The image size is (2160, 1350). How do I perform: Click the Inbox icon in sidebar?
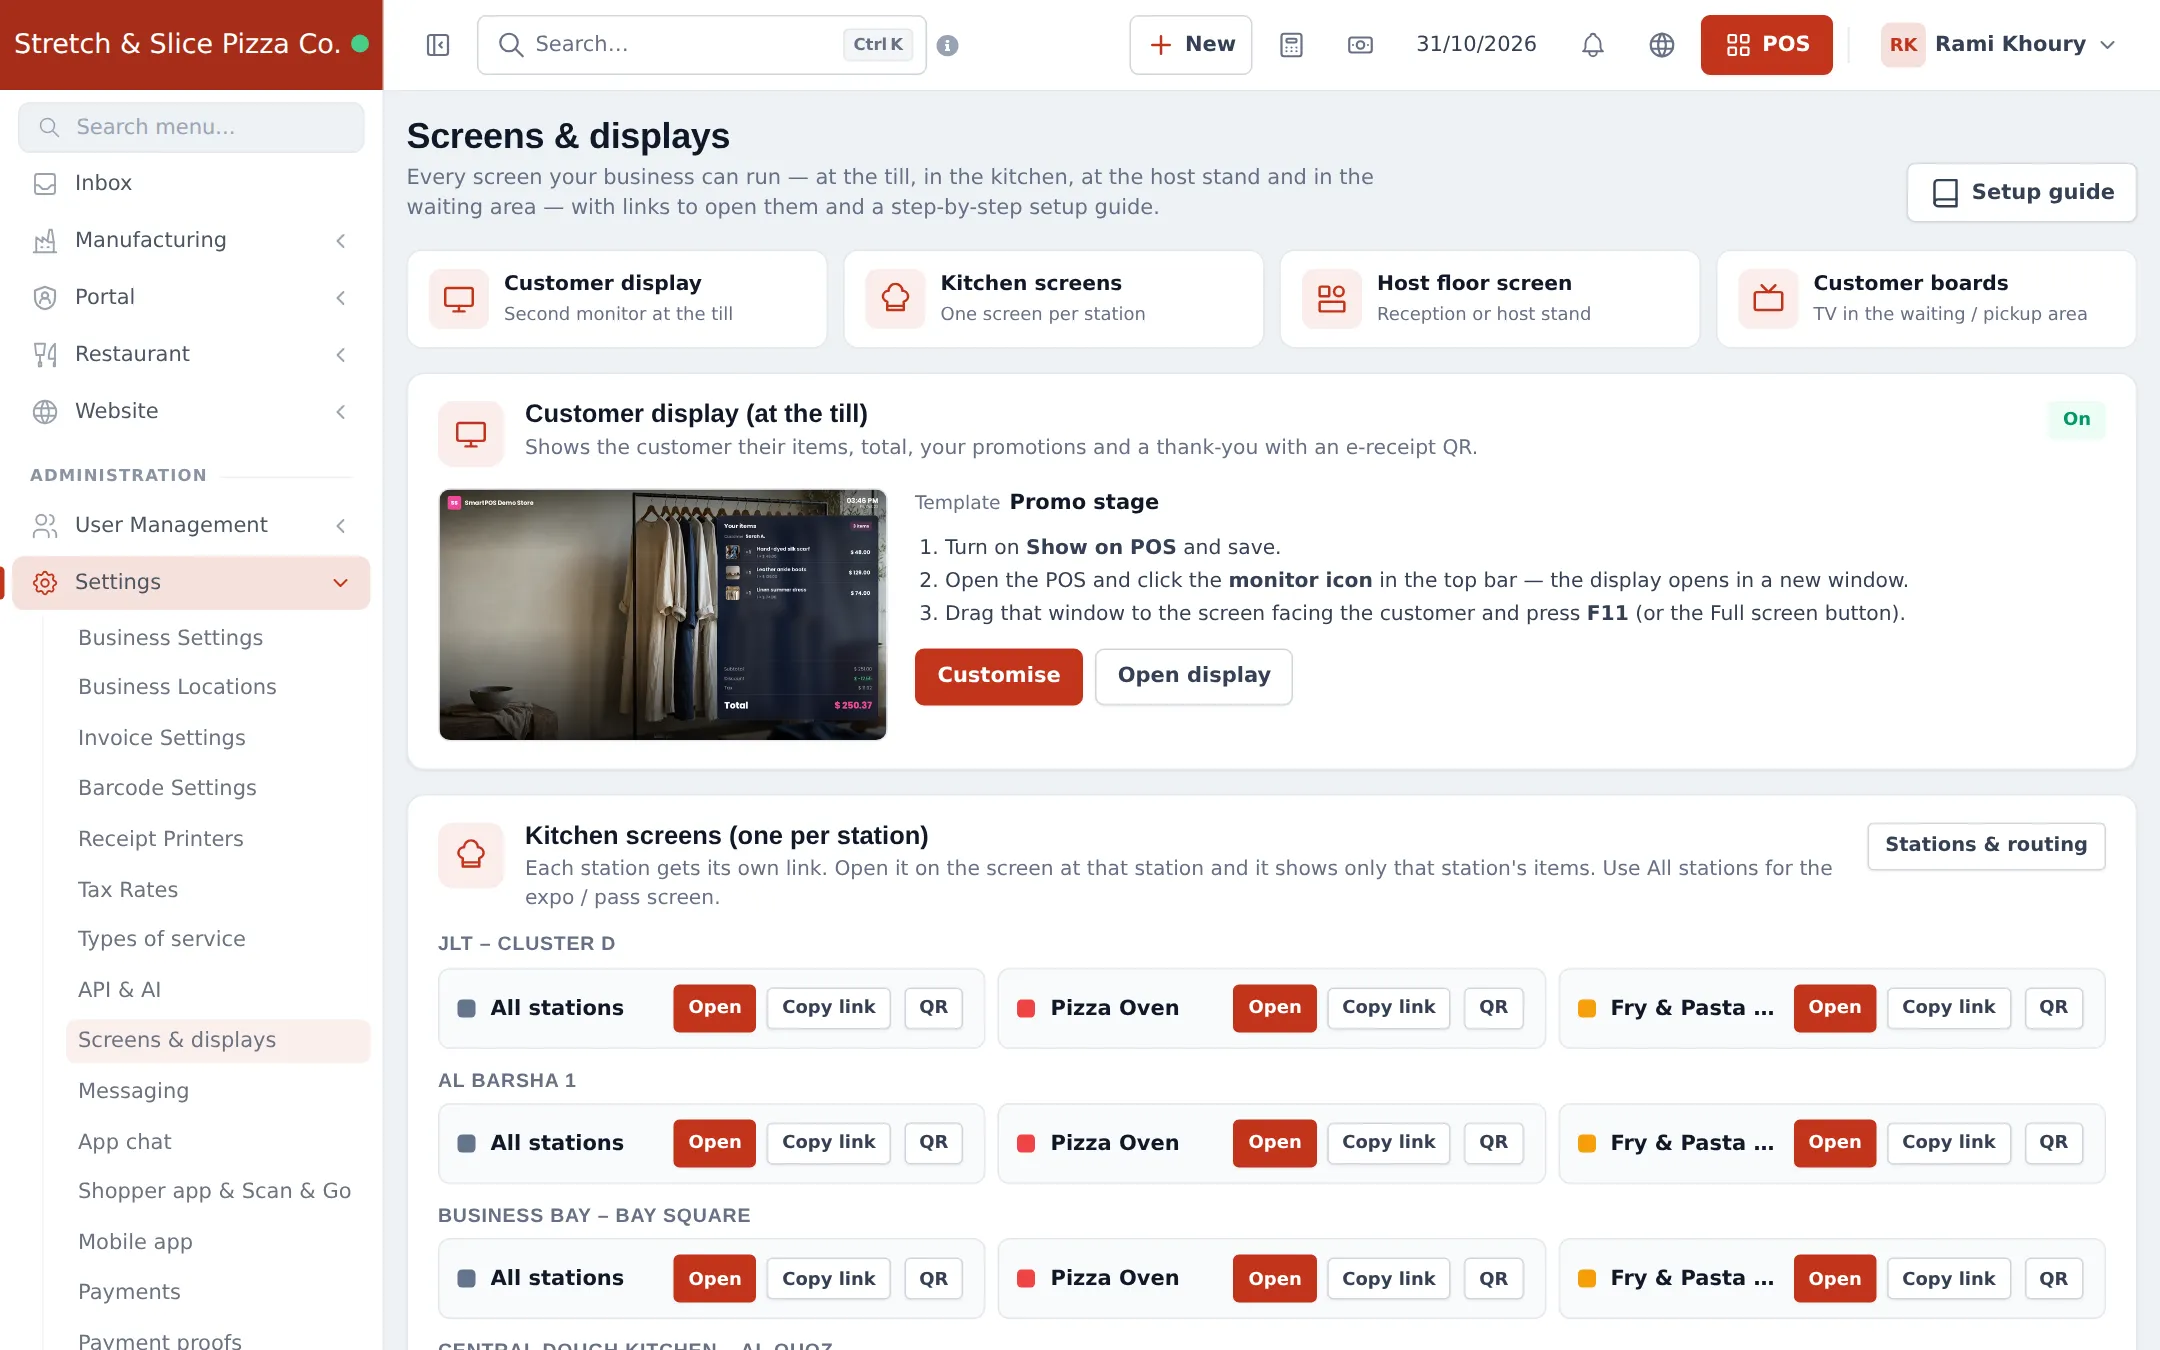click(x=45, y=183)
